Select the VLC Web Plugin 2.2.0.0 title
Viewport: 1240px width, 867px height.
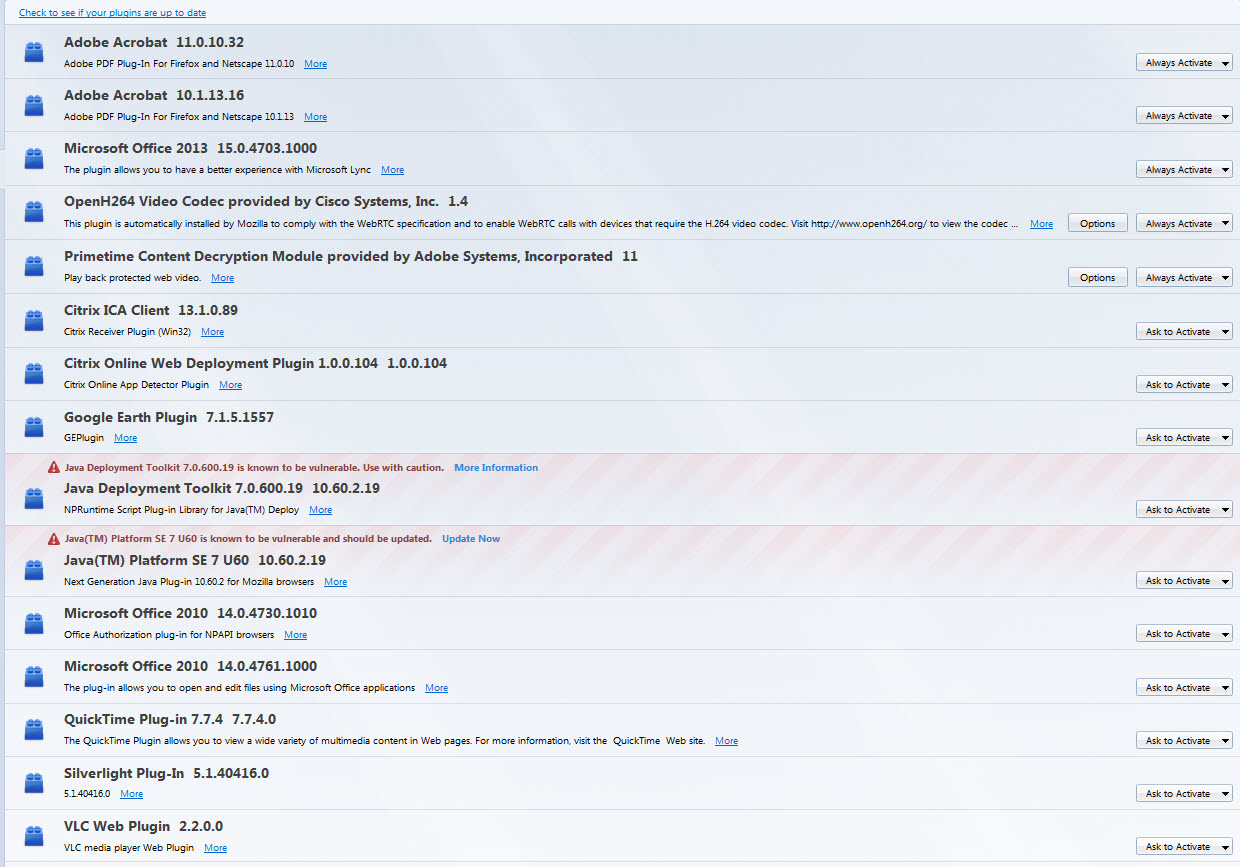point(143,826)
